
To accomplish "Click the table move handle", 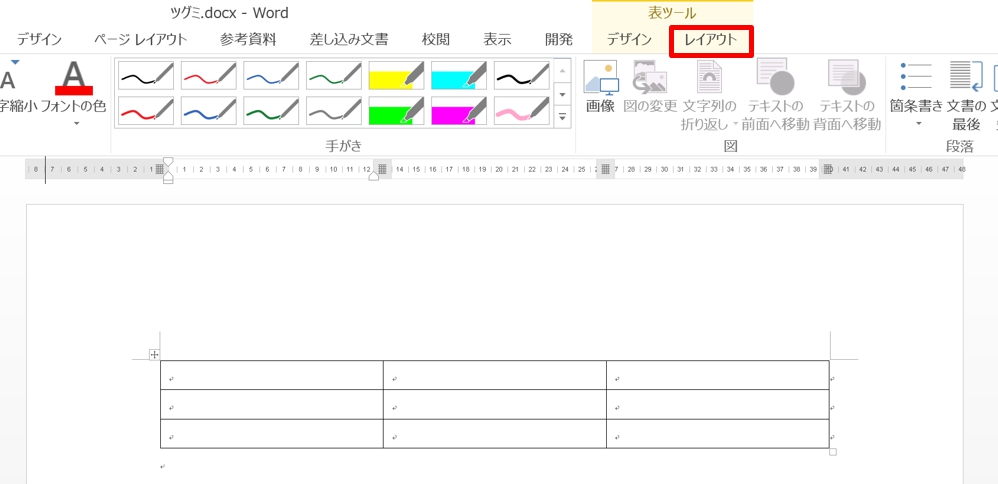I will pyautogui.click(x=154, y=354).
